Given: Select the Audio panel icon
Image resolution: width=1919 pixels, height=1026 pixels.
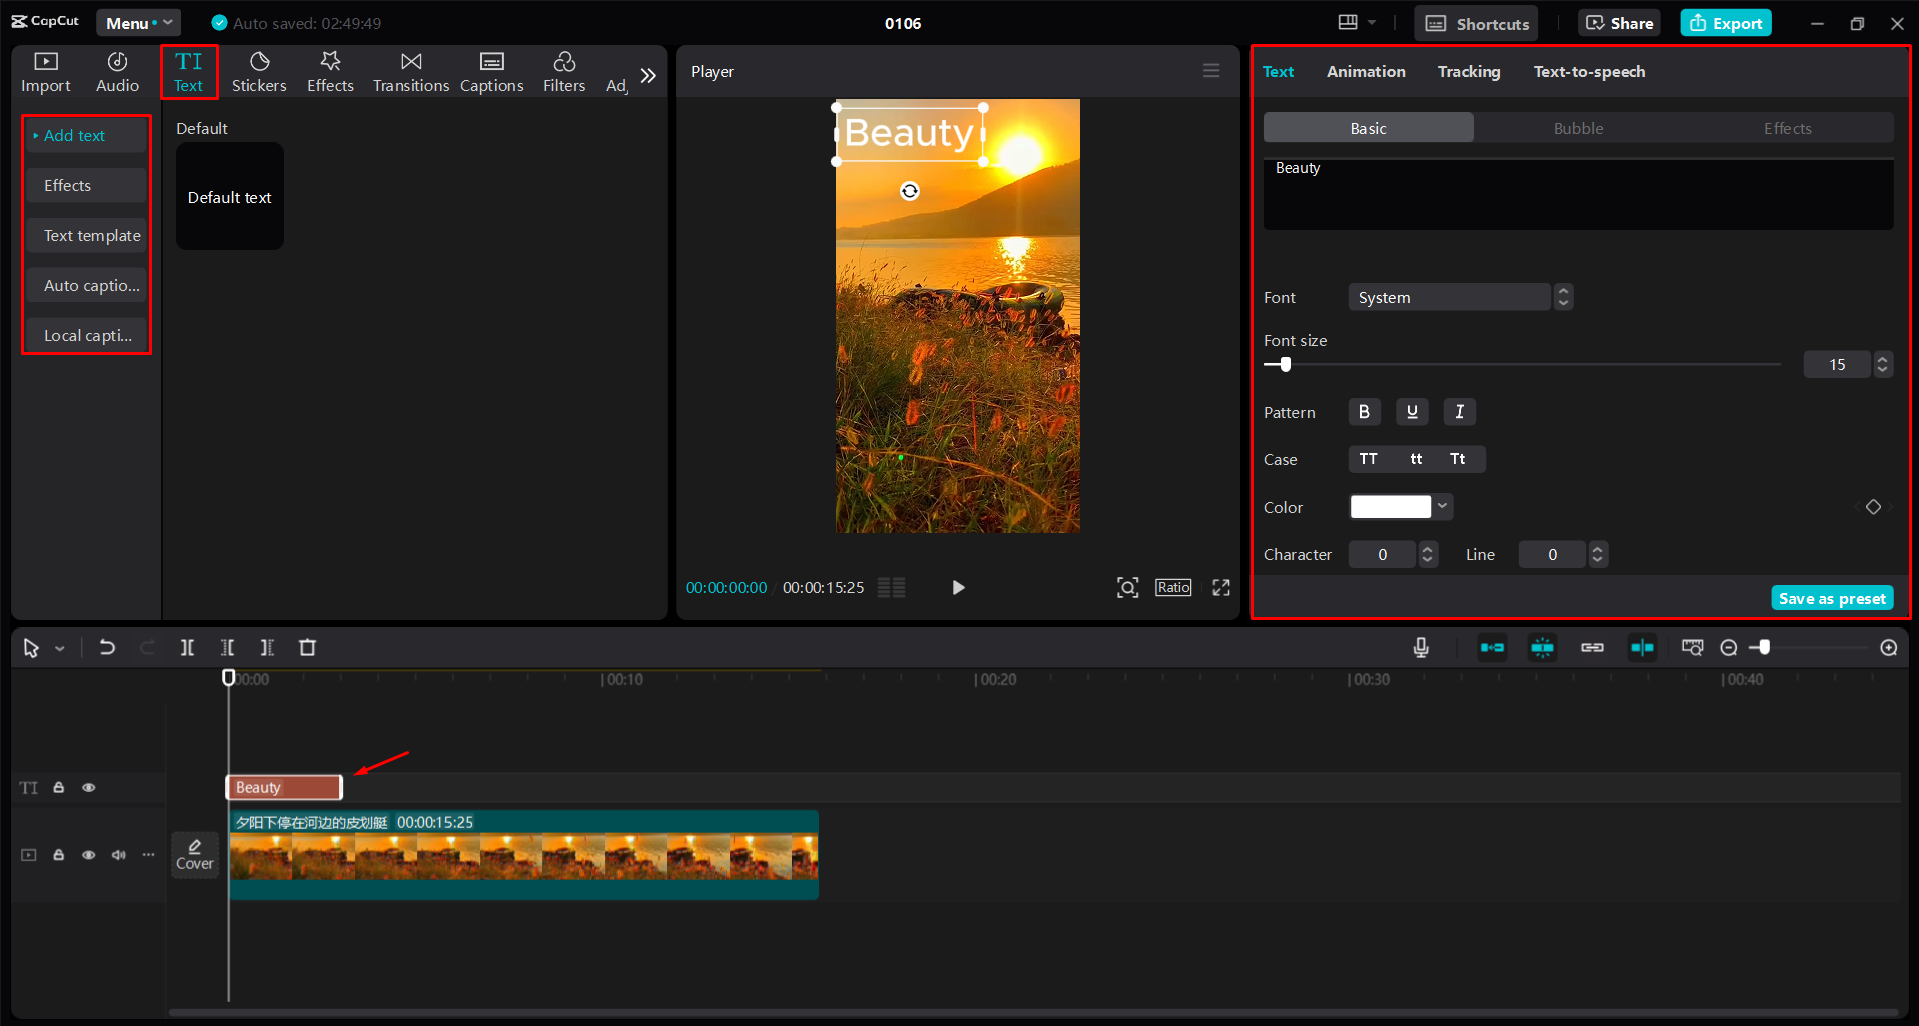Looking at the screenshot, I should coord(116,71).
